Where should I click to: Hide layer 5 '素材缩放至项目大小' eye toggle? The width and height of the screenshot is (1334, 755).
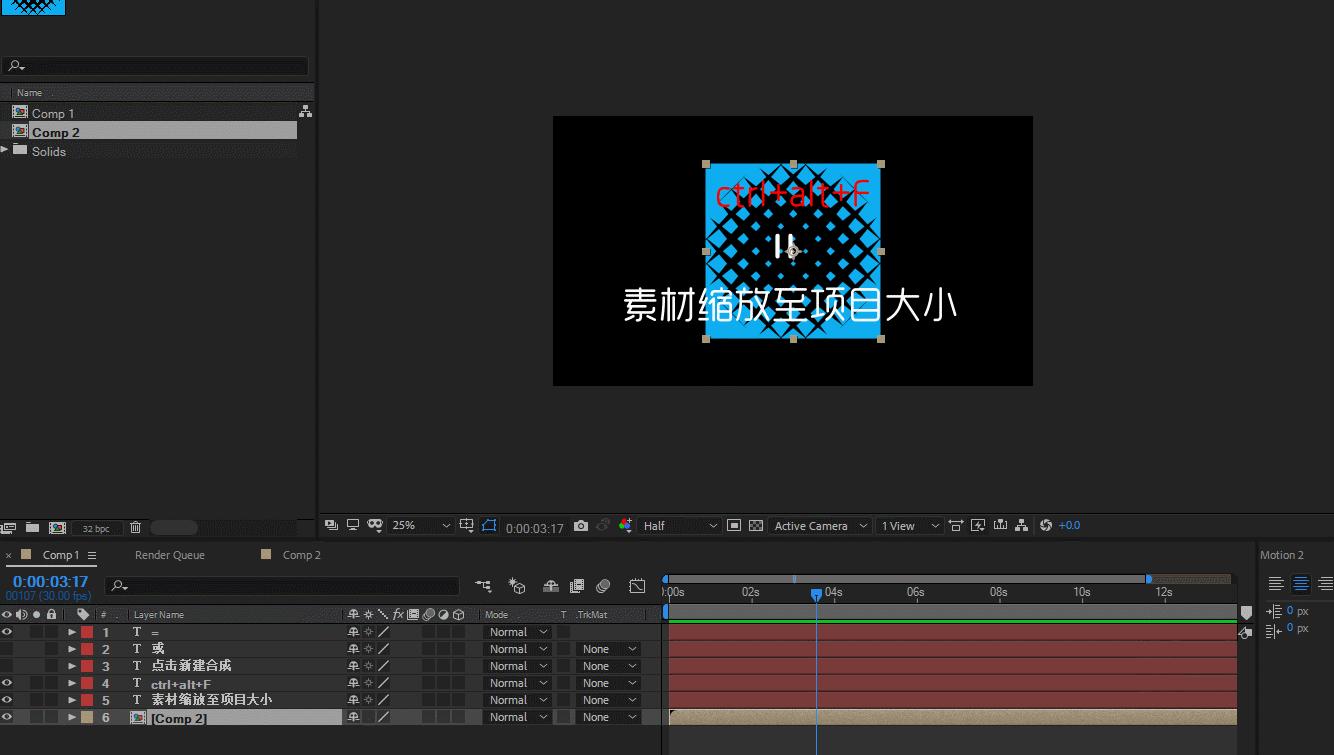tap(7, 700)
